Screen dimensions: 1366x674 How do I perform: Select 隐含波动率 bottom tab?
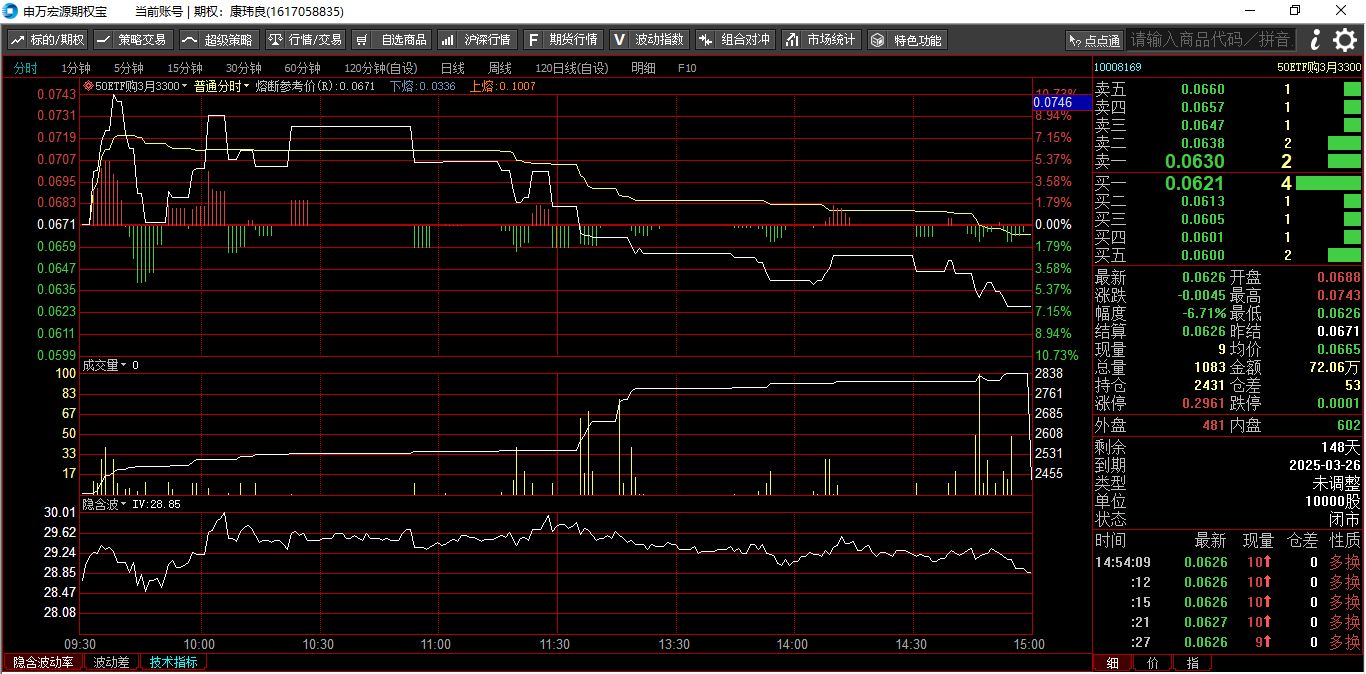coord(42,662)
